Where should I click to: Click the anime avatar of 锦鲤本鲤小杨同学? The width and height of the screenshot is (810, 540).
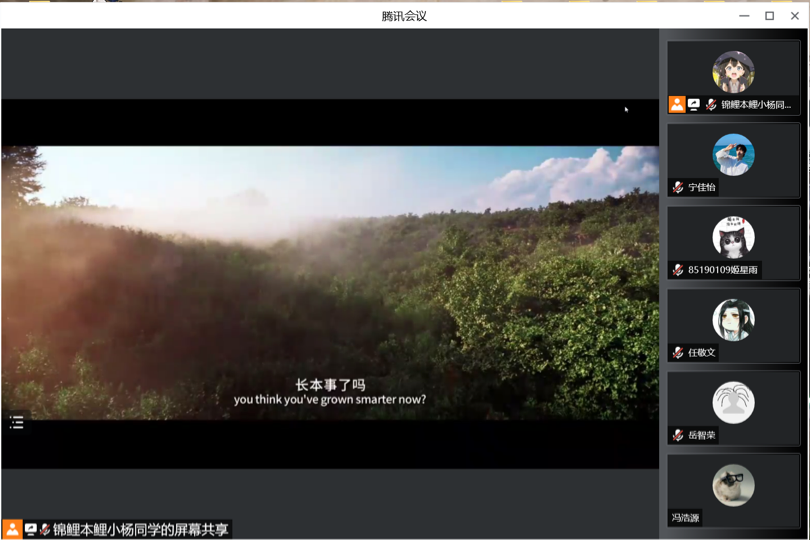pyautogui.click(x=733, y=72)
